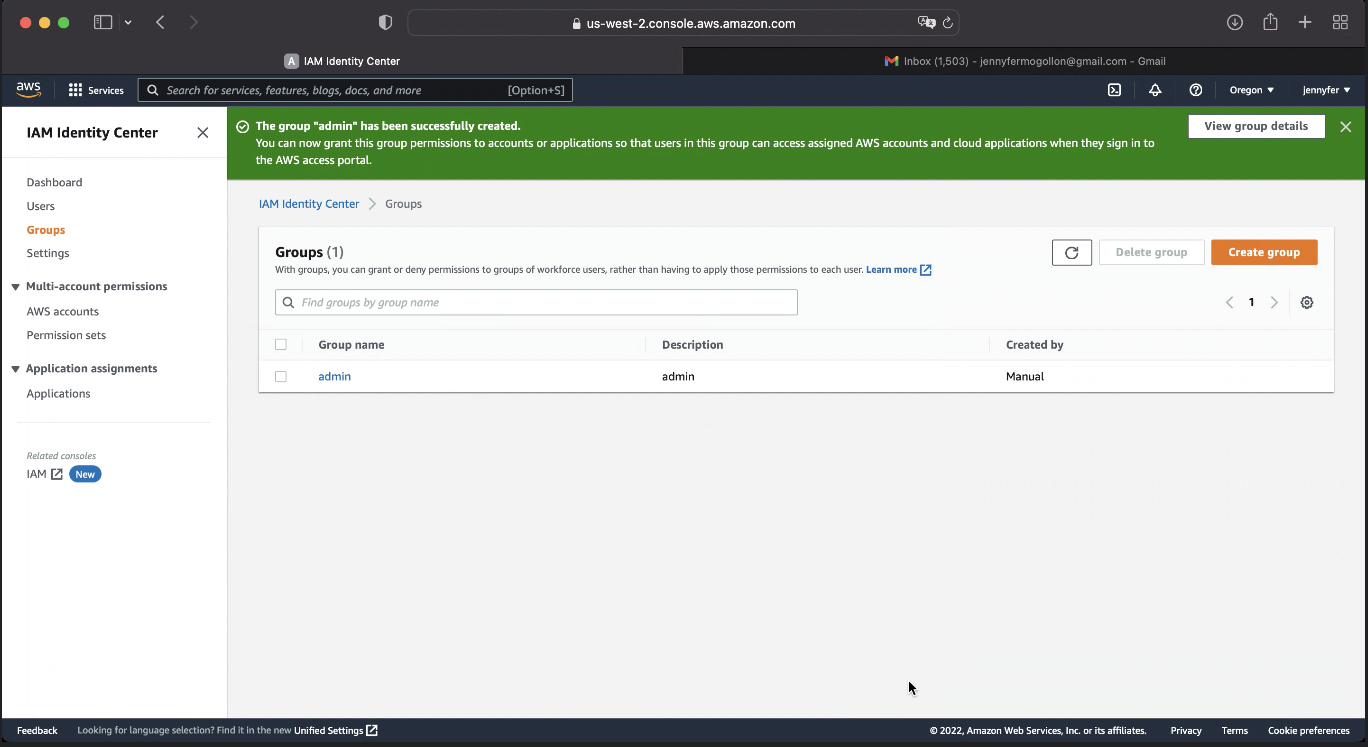Focus the AWS services search bar
This screenshot has height=747, width=1368.
pos(355,90)
